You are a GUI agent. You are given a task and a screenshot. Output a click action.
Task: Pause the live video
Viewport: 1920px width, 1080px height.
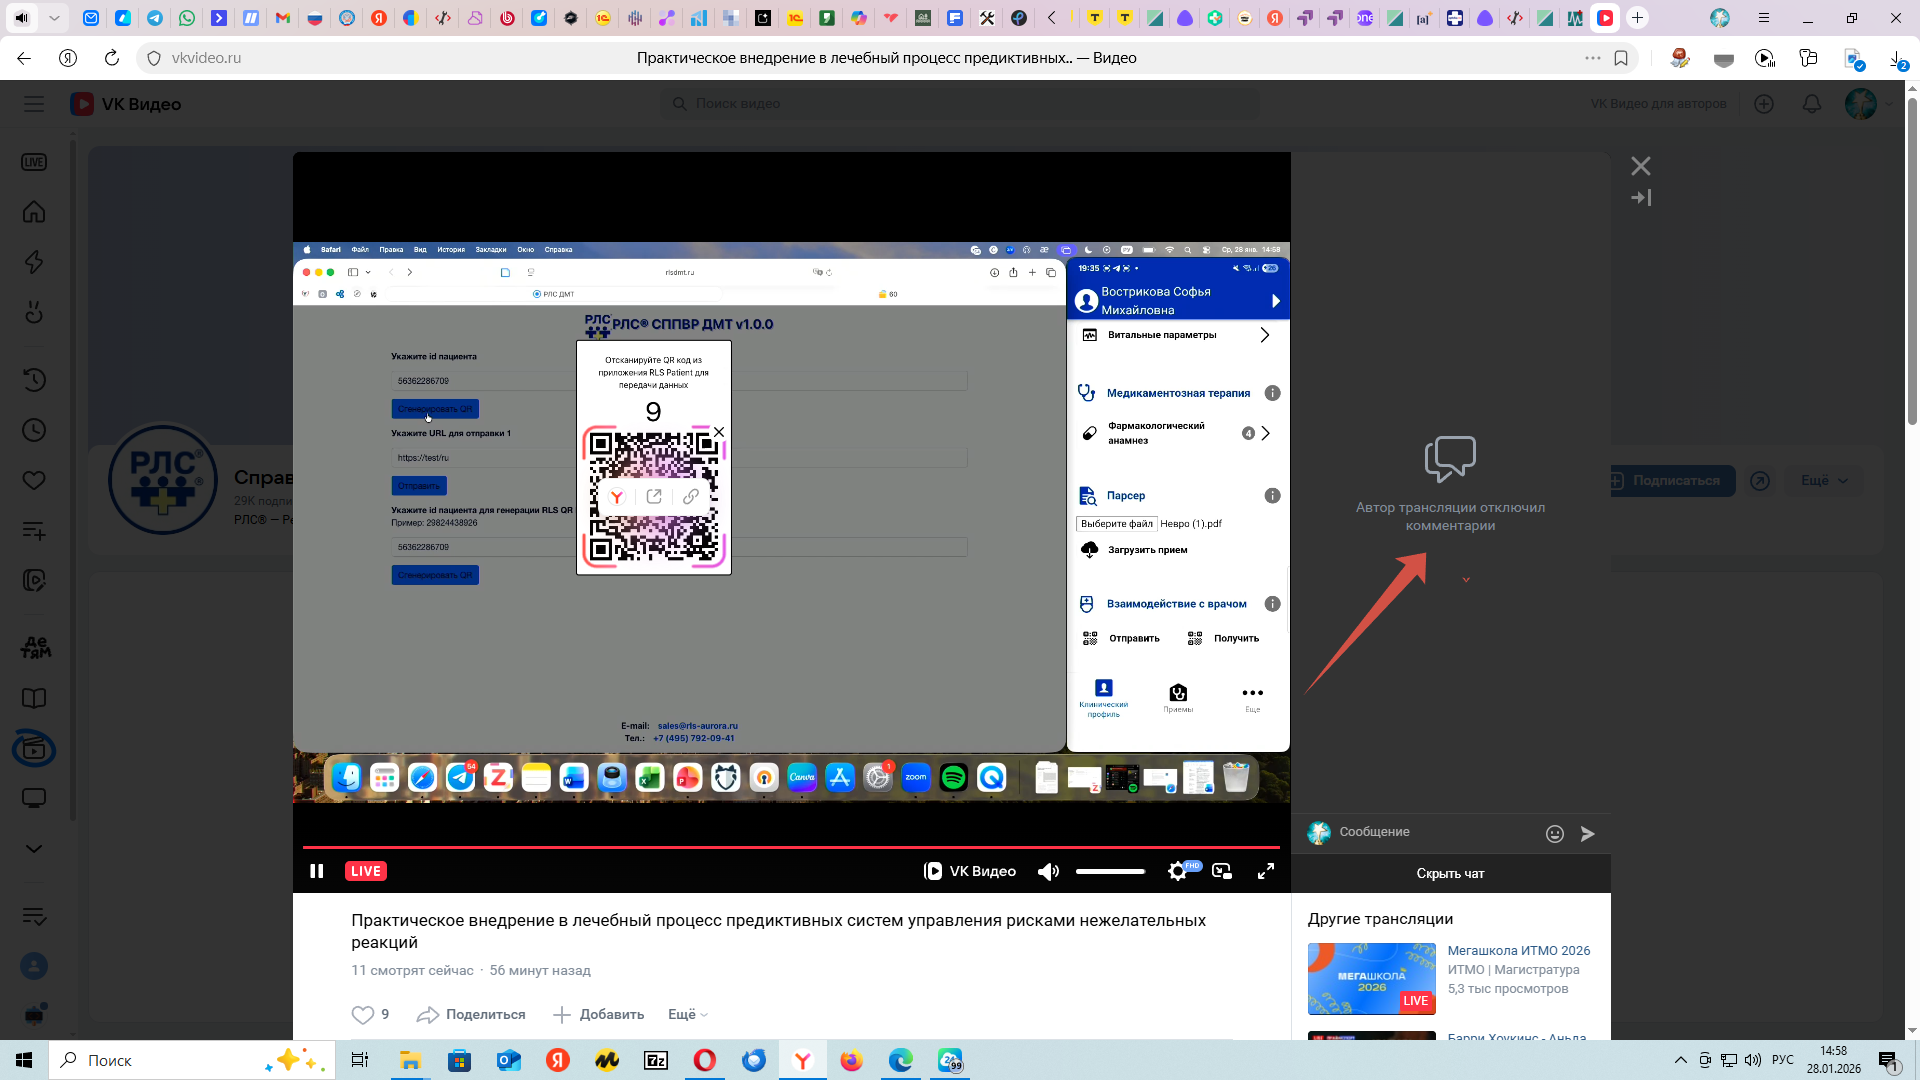[317, 871]
